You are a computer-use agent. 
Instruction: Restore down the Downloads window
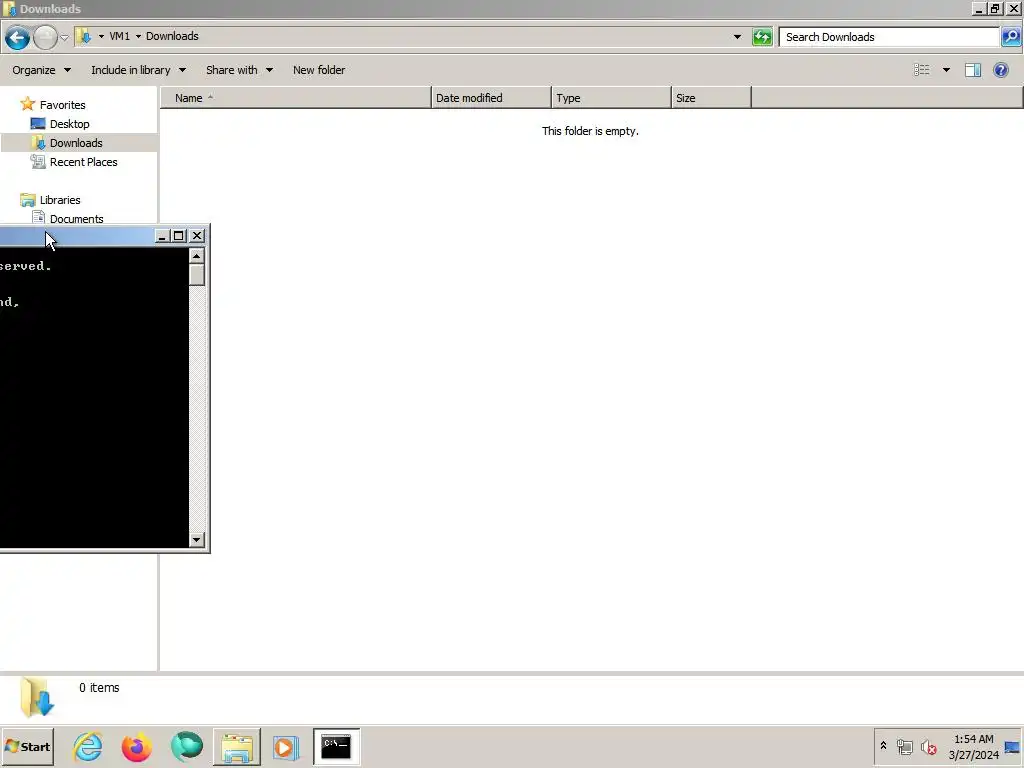point(995,8)
